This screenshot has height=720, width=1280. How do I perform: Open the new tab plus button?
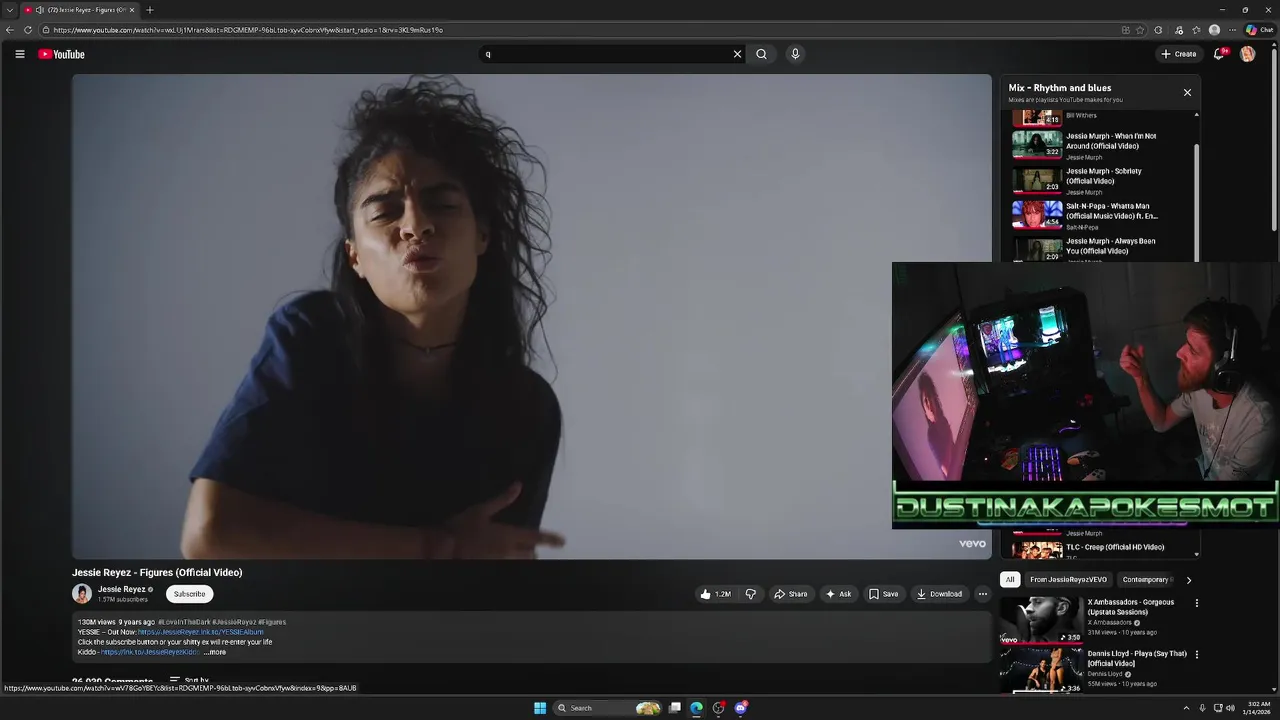[x=150, y=10]
